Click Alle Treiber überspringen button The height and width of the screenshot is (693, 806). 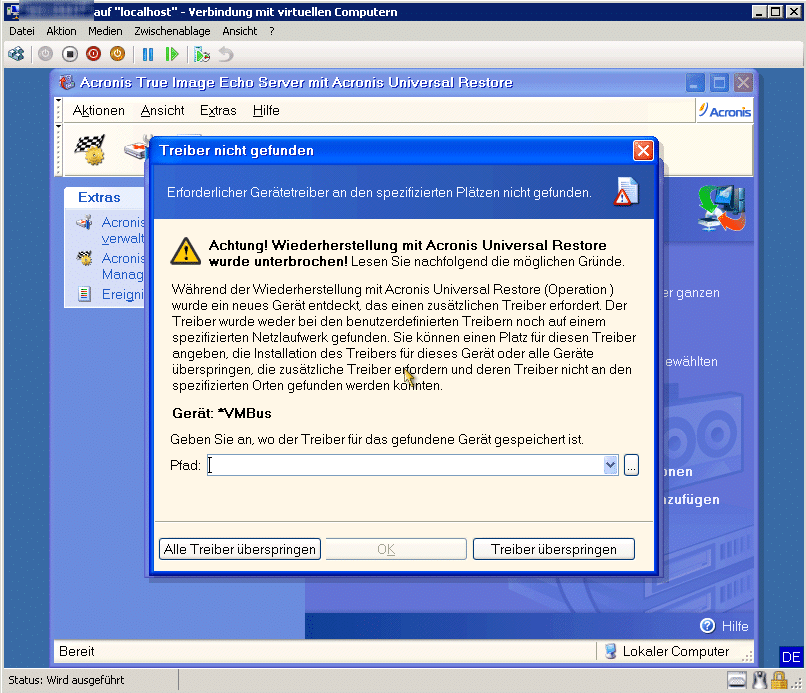tap(240, 549)
